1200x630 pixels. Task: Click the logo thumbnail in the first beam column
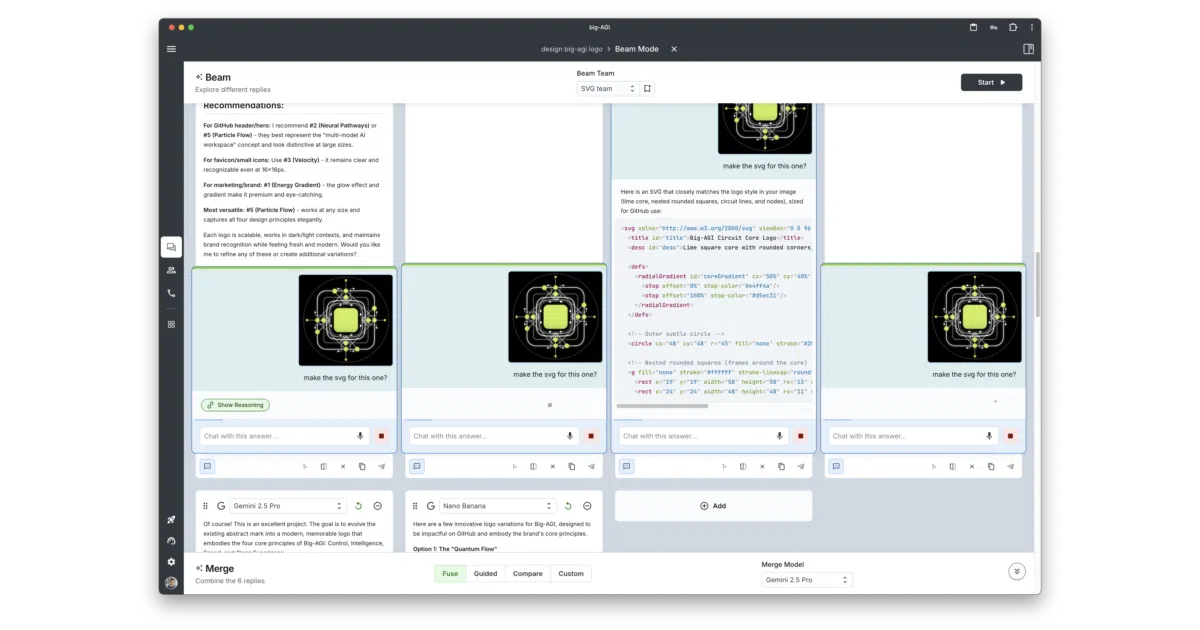(x=345, y=319)
